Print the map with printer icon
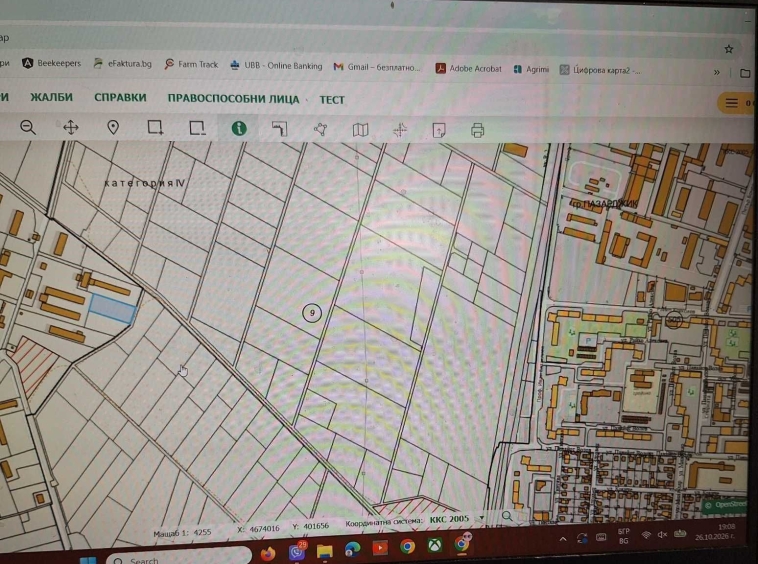The height and width of the screenshot is (564, 758). point(477,130)
